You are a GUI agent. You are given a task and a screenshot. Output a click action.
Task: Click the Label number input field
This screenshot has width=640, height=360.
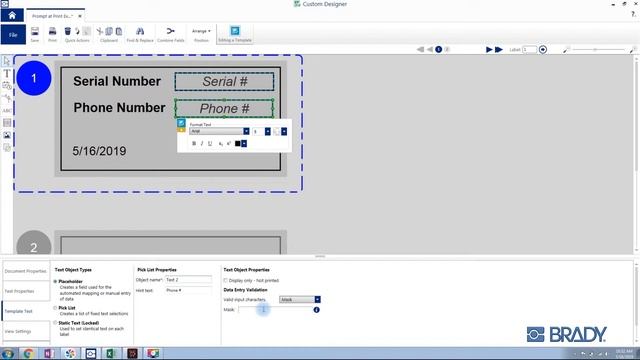click(529, 49)
